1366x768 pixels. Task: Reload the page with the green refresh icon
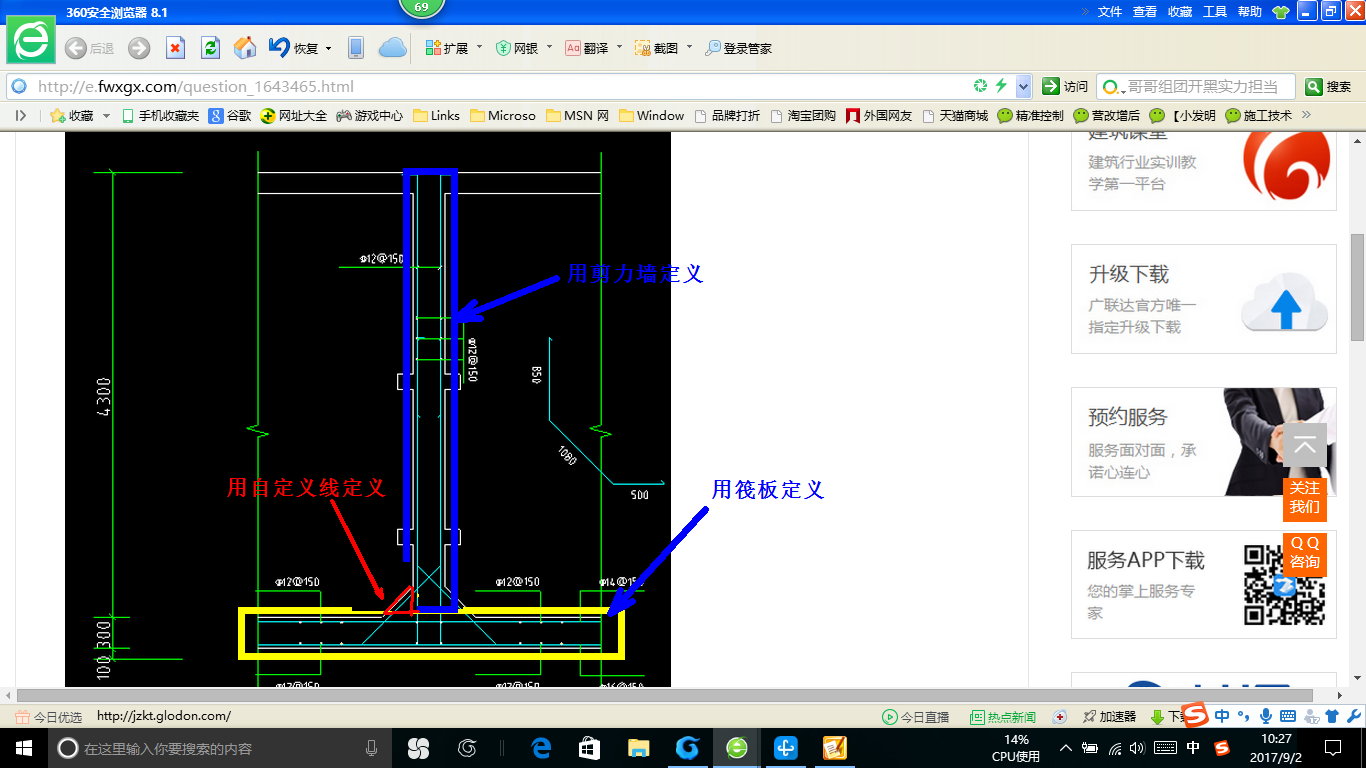210,48
